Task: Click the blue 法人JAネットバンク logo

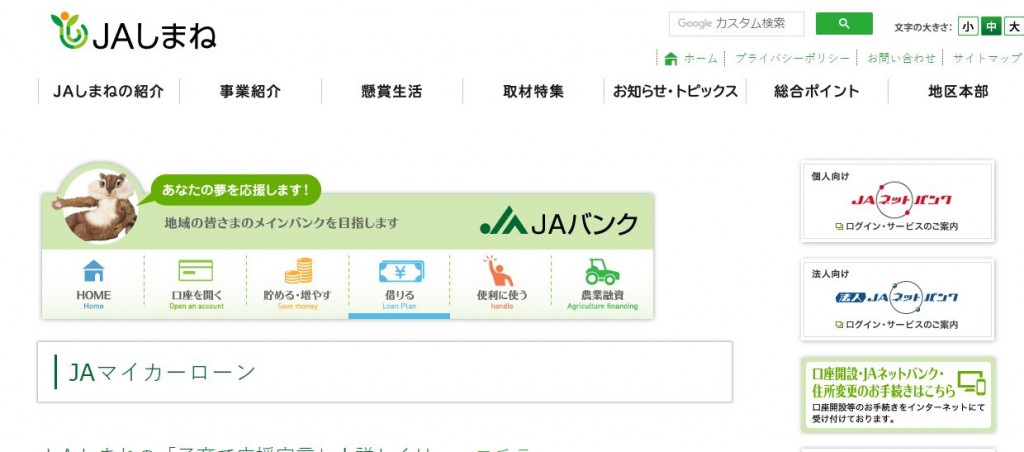Action: click(897, 298)
